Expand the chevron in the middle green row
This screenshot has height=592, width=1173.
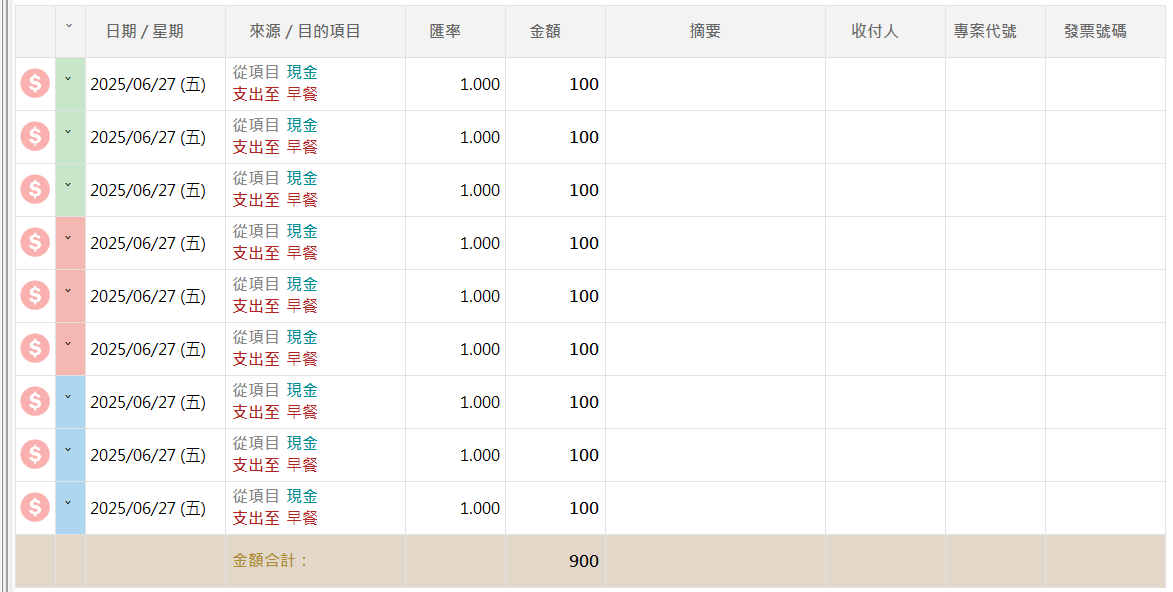68,132
